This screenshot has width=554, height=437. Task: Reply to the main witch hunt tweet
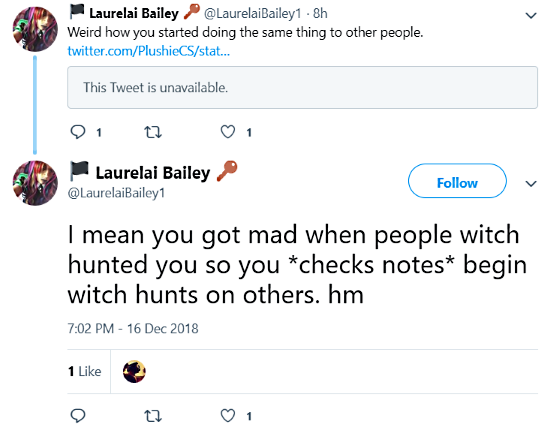[78, 415]
